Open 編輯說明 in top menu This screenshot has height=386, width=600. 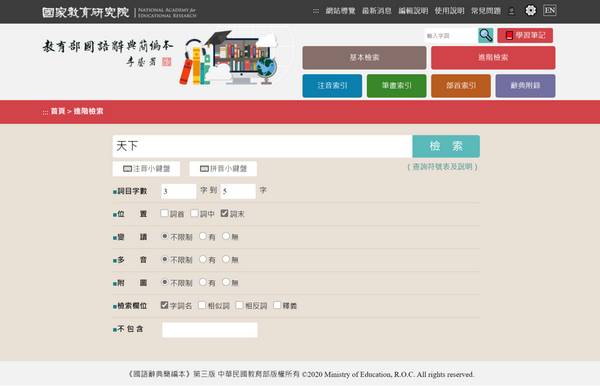coord(413,11)
